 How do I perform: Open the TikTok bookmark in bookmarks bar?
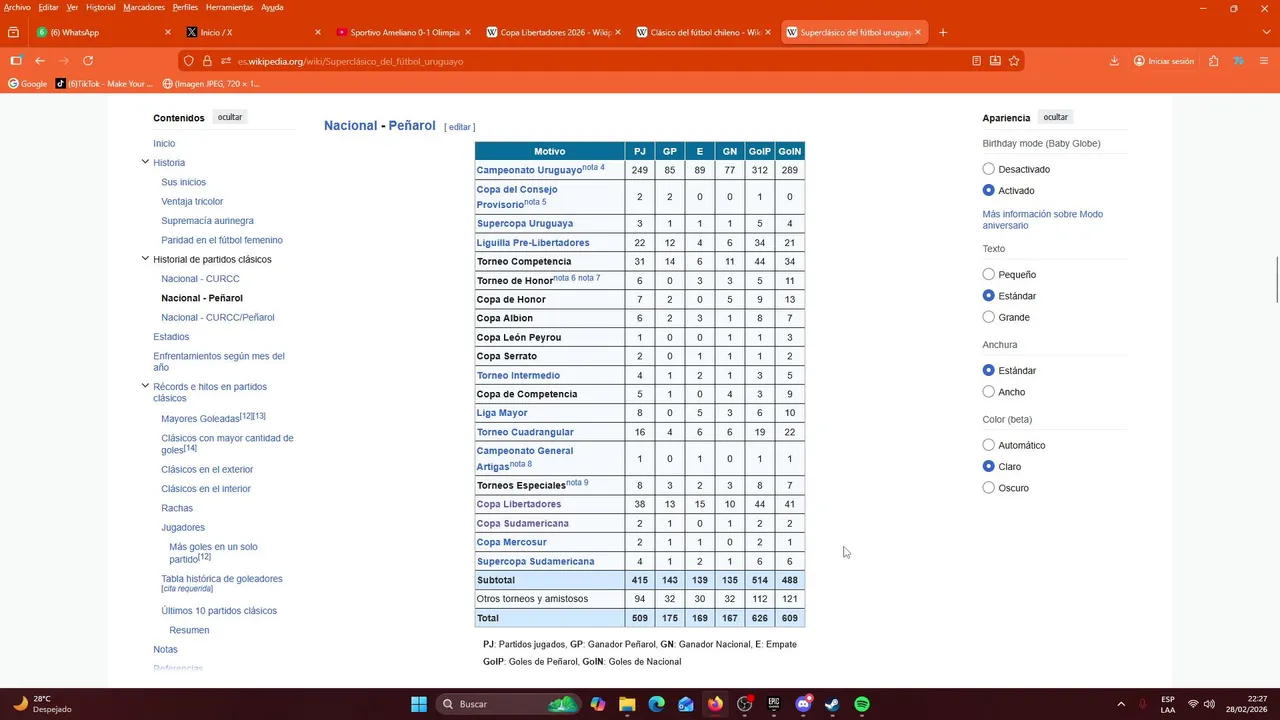[x=105, y=84]
